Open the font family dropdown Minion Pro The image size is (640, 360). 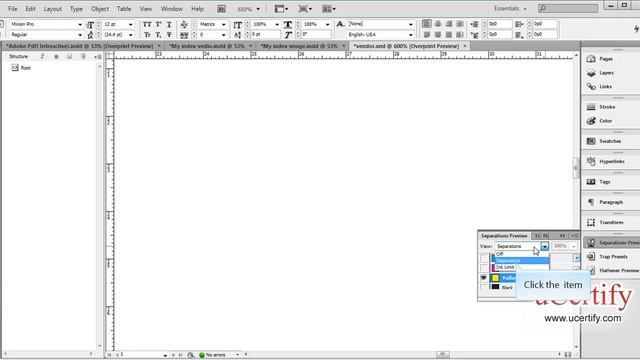[80, 24]
